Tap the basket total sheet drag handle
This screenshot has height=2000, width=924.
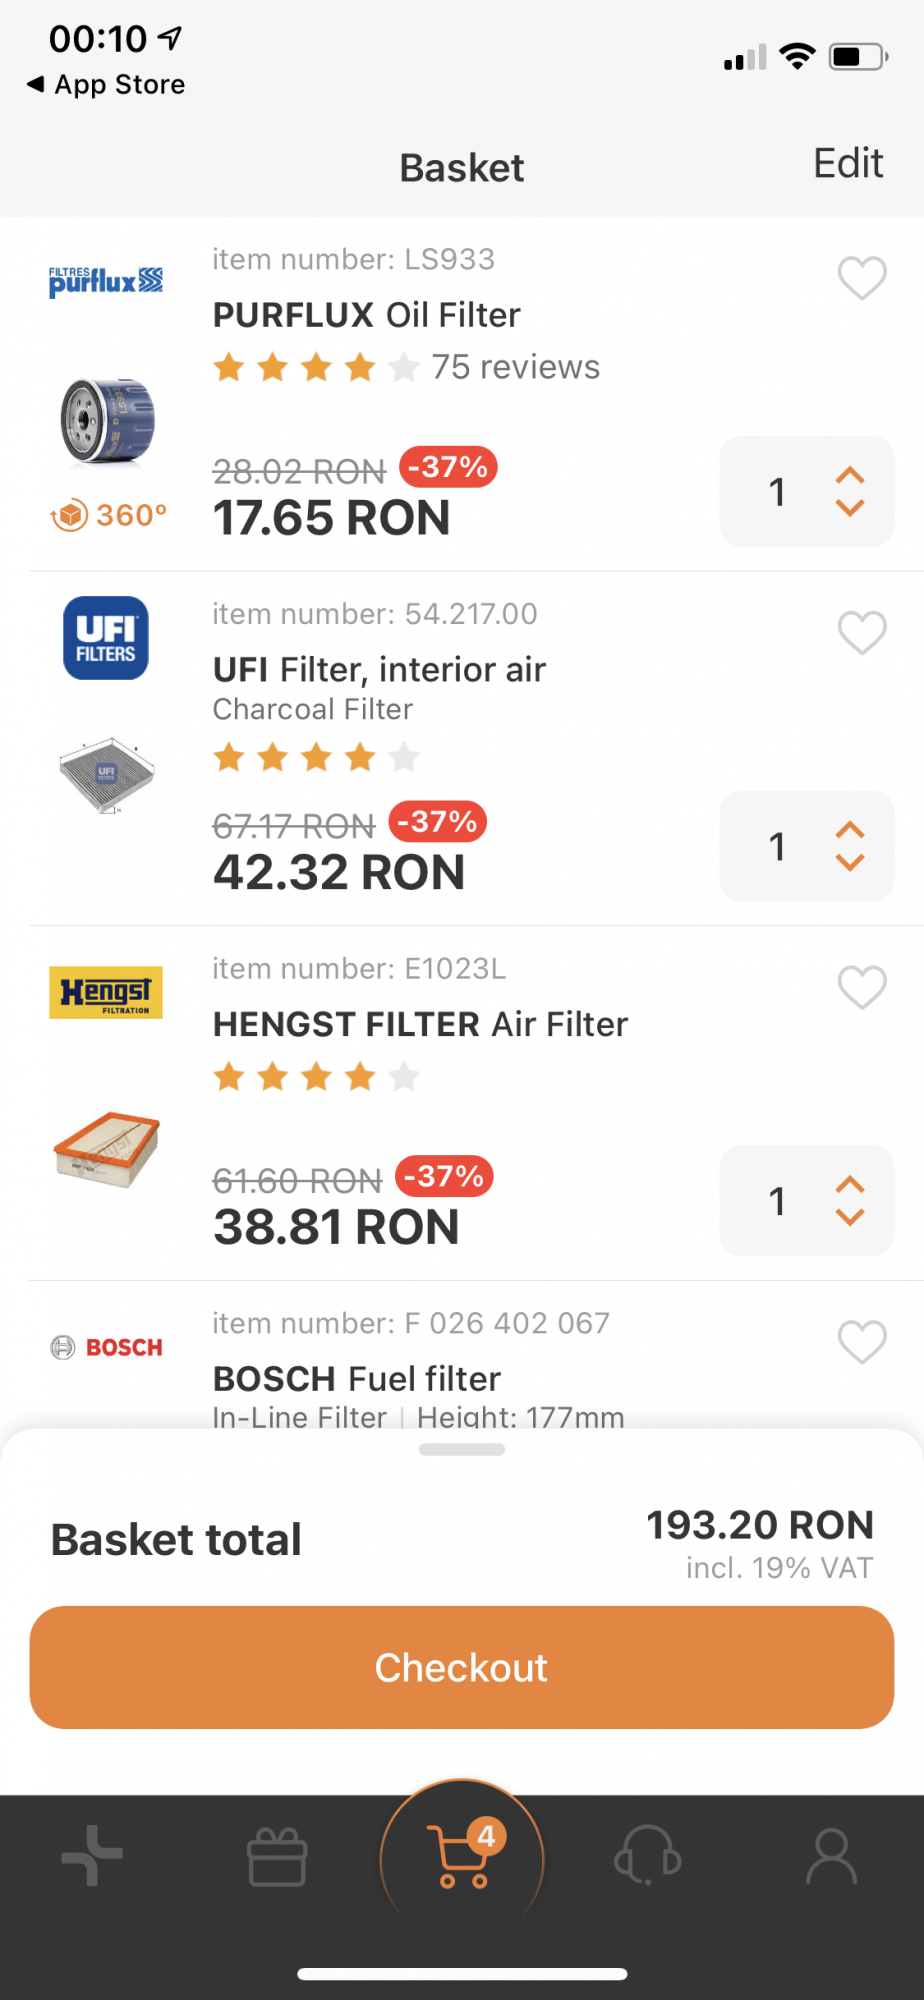point(462,1450)
